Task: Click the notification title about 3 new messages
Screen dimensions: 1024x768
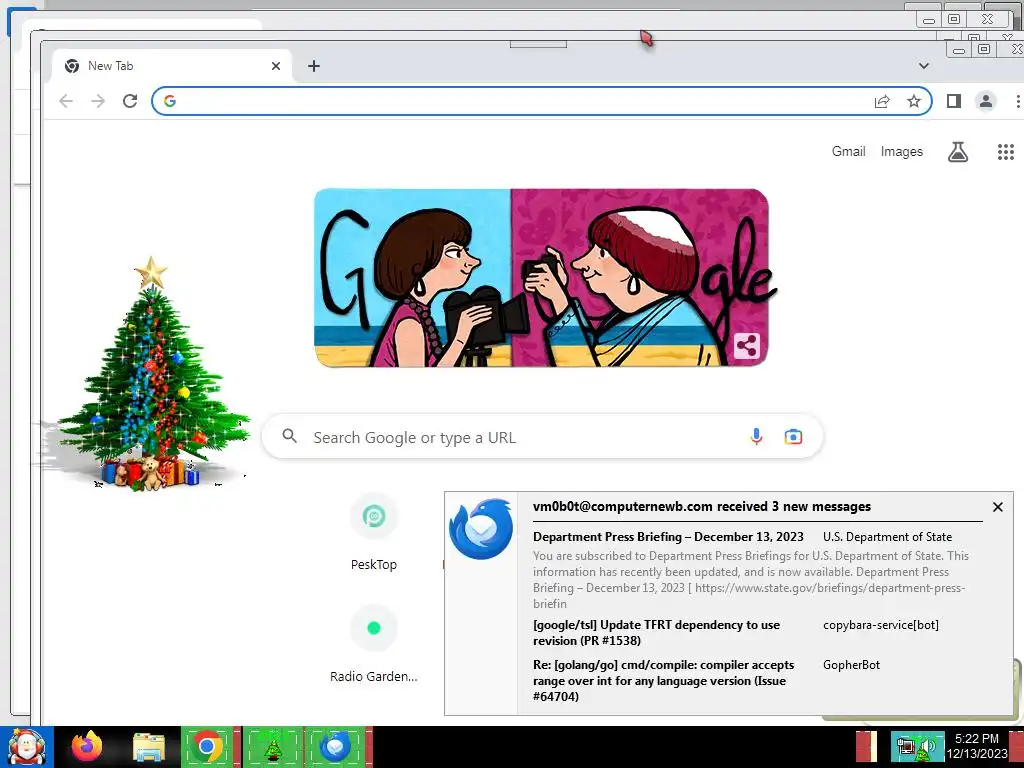Action: (701, 507)
